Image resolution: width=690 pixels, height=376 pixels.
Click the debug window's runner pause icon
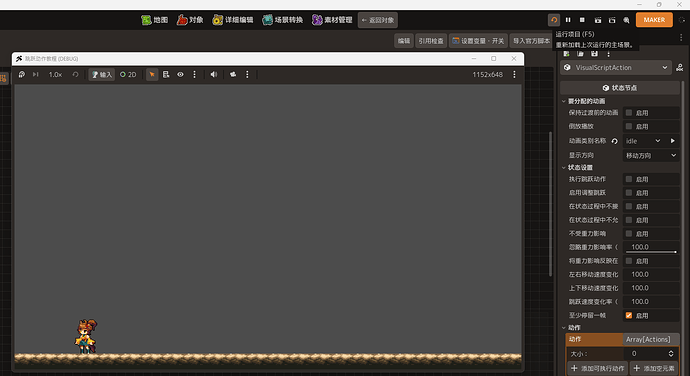coord(22,74)
